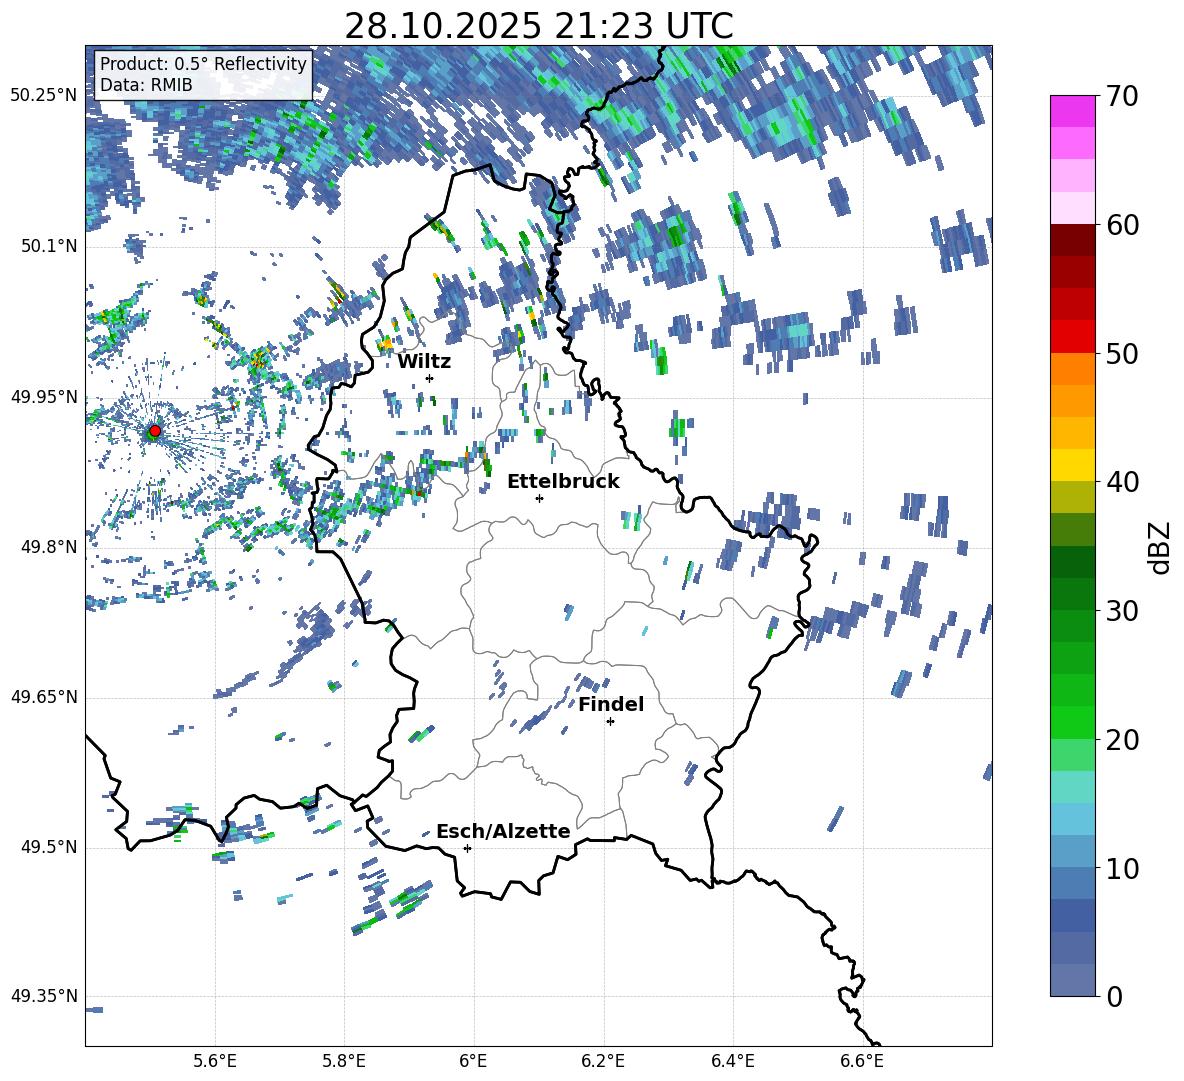Click the magenta top colorbar segment

point(1072,112)
